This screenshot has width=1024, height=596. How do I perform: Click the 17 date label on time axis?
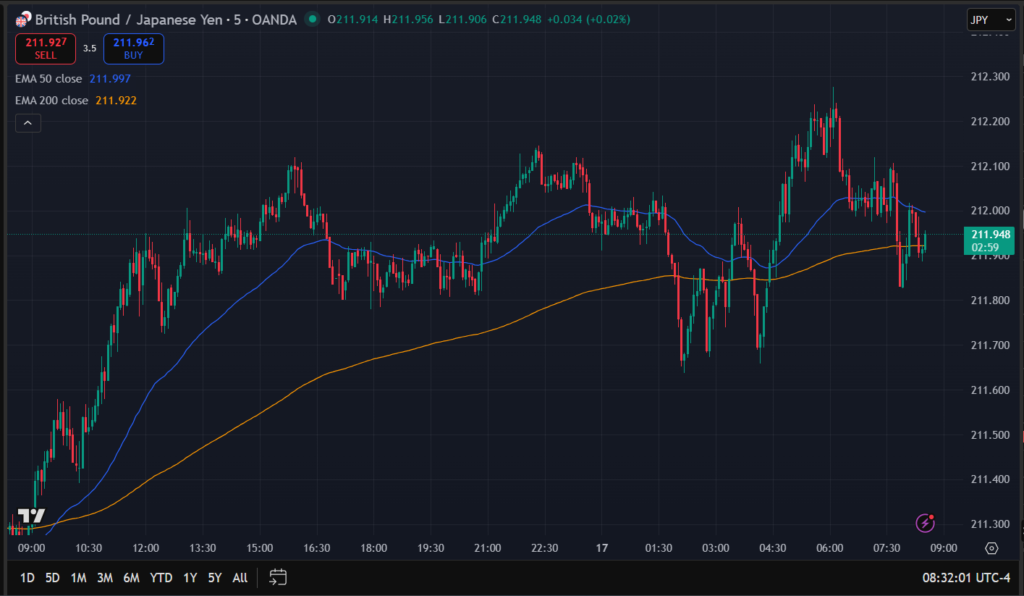pyautogui.click(x=601, y=548)
